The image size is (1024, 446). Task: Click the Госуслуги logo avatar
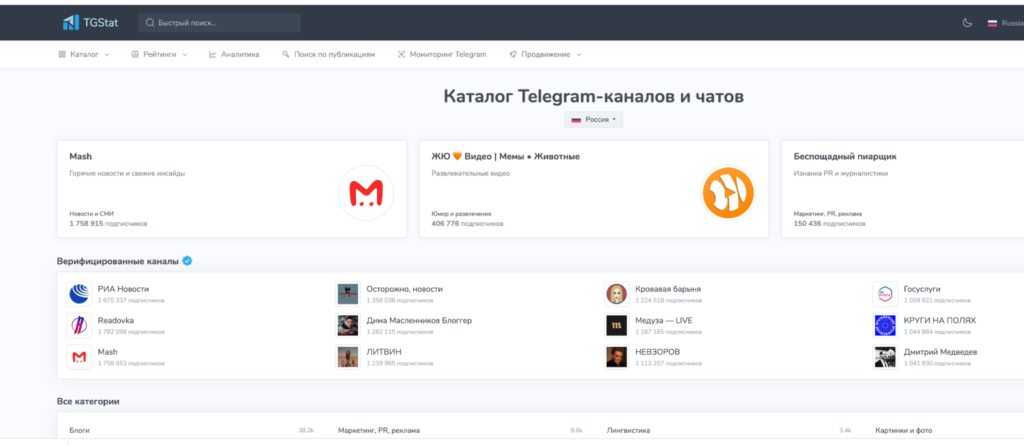(885, 294)
